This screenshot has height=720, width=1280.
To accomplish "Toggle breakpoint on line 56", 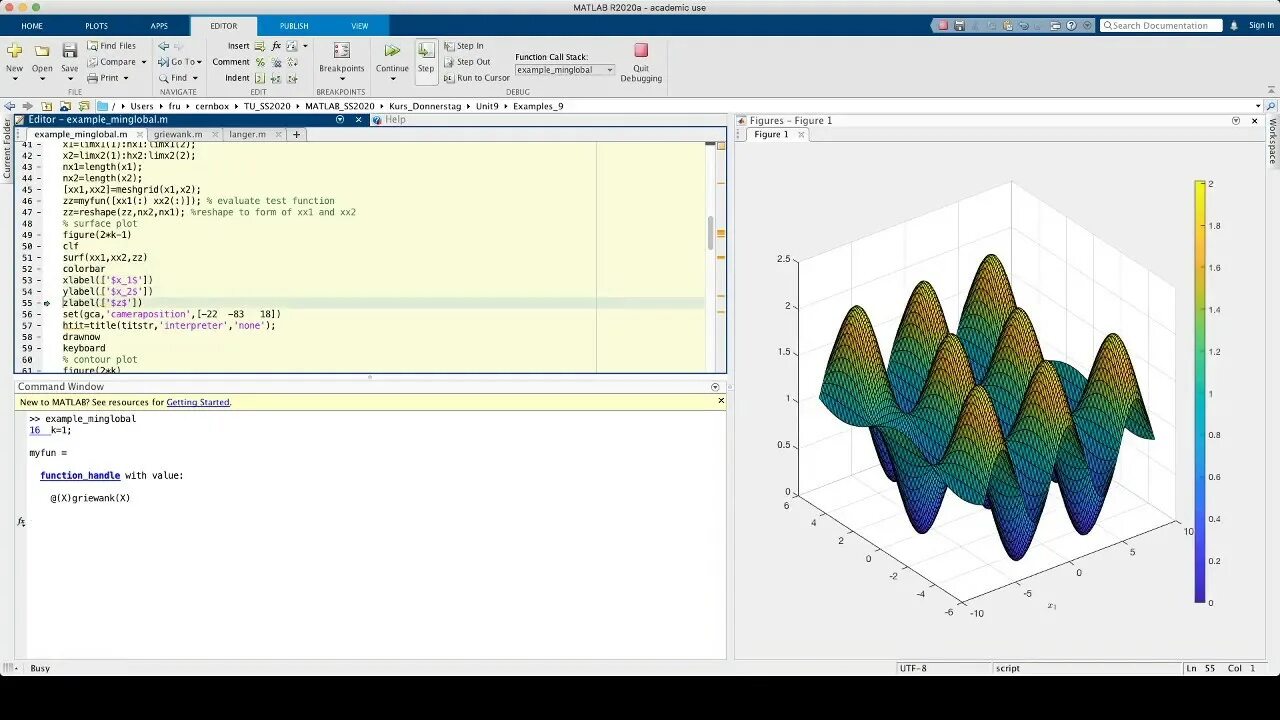I will tap(40, 314).
